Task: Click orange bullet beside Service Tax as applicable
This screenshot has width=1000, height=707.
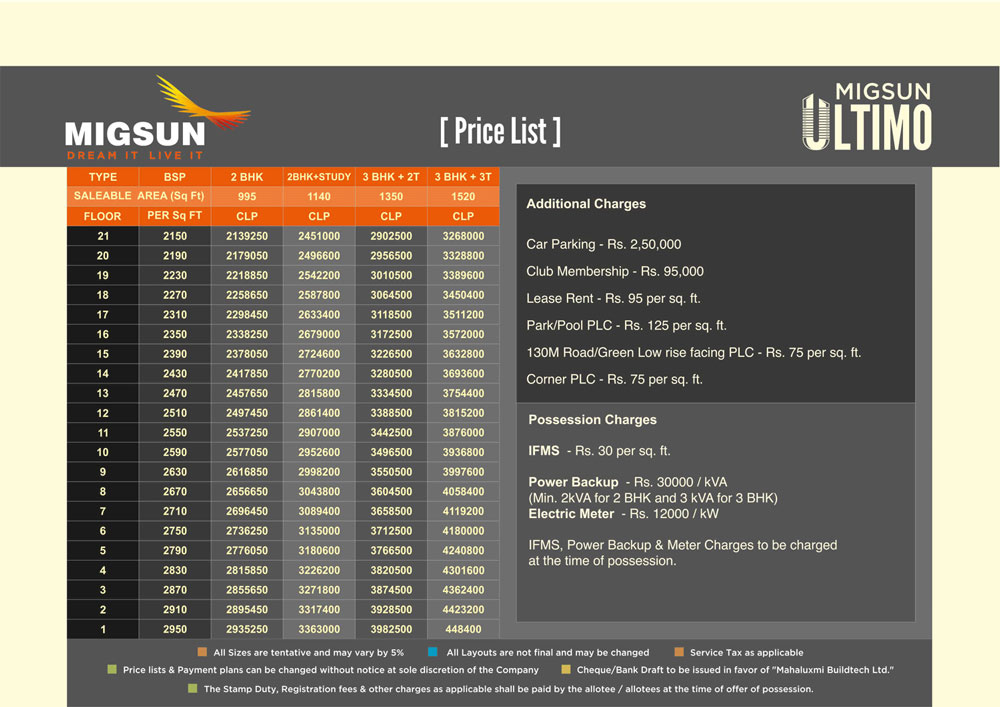Action: (x=679, y=652)
